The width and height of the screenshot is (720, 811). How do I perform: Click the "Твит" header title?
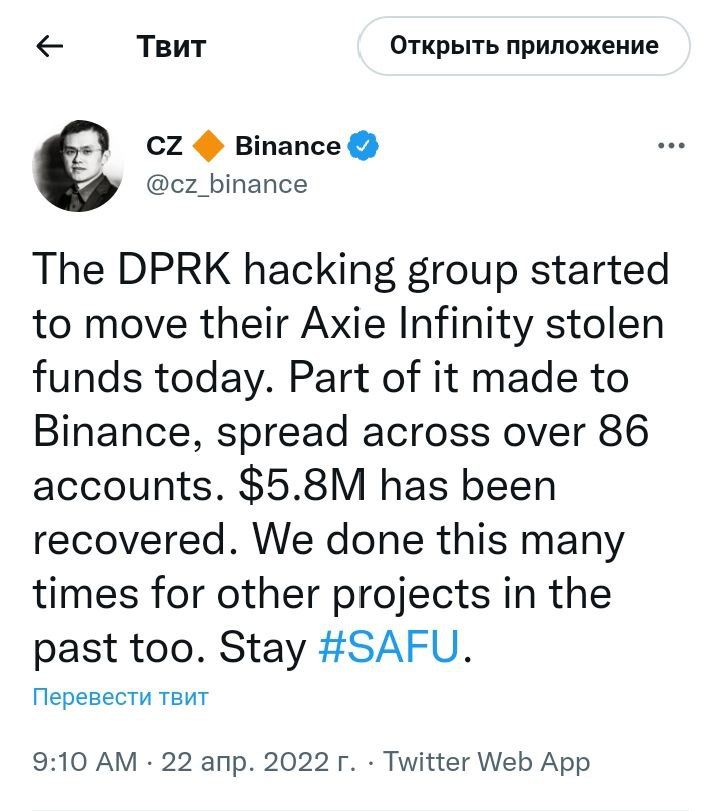171,46
